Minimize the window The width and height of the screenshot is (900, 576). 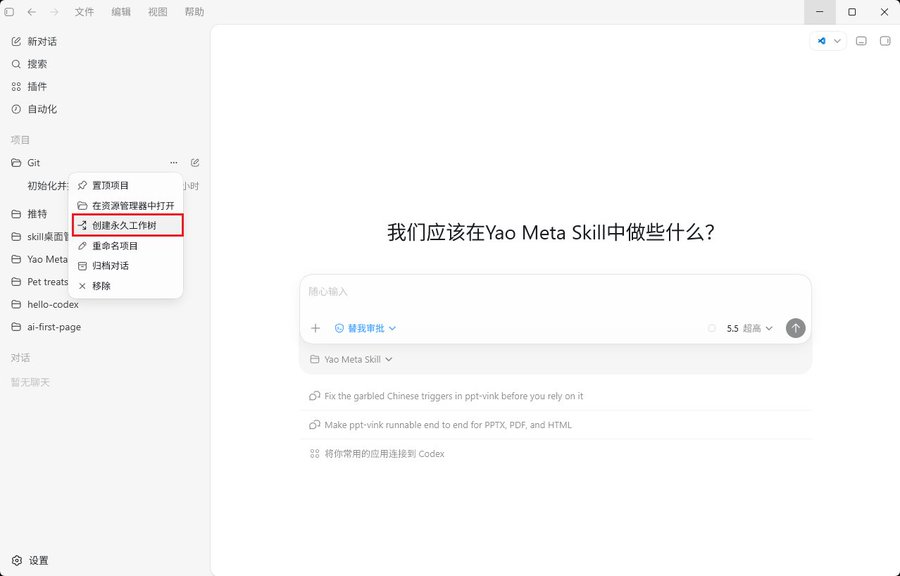tap(820, 11)
